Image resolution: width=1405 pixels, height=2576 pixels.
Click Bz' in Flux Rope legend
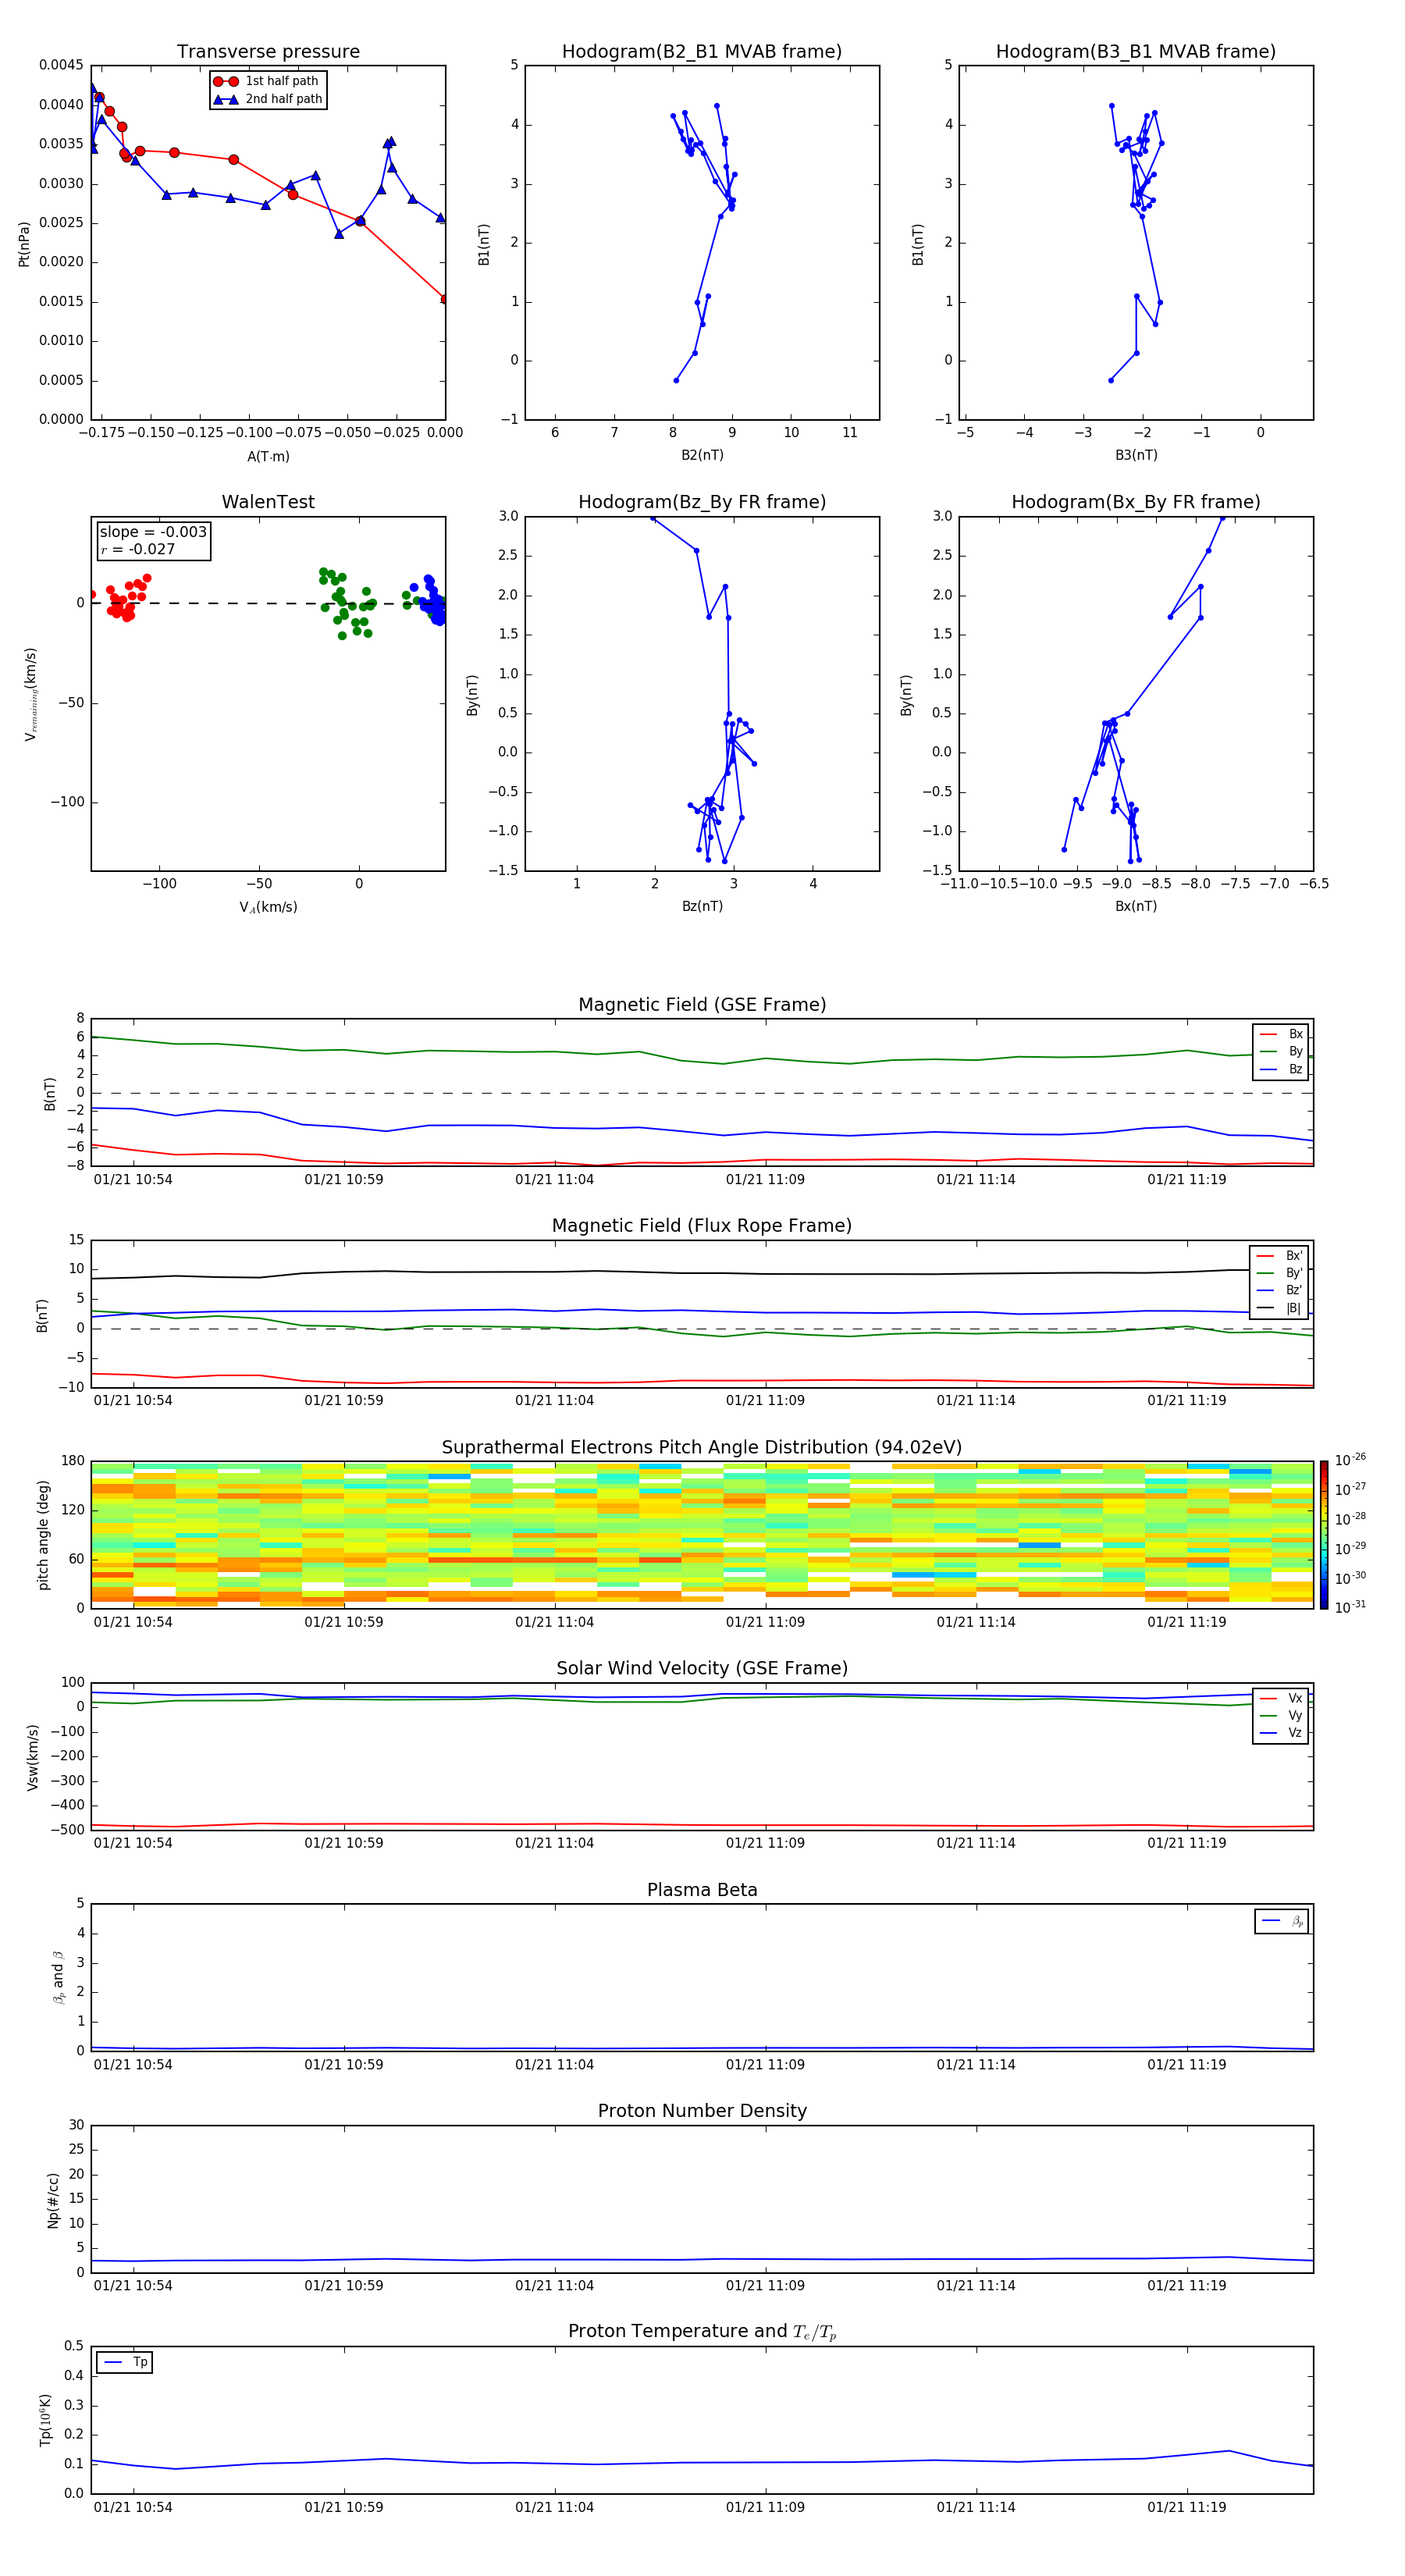pos(1279,1290)
